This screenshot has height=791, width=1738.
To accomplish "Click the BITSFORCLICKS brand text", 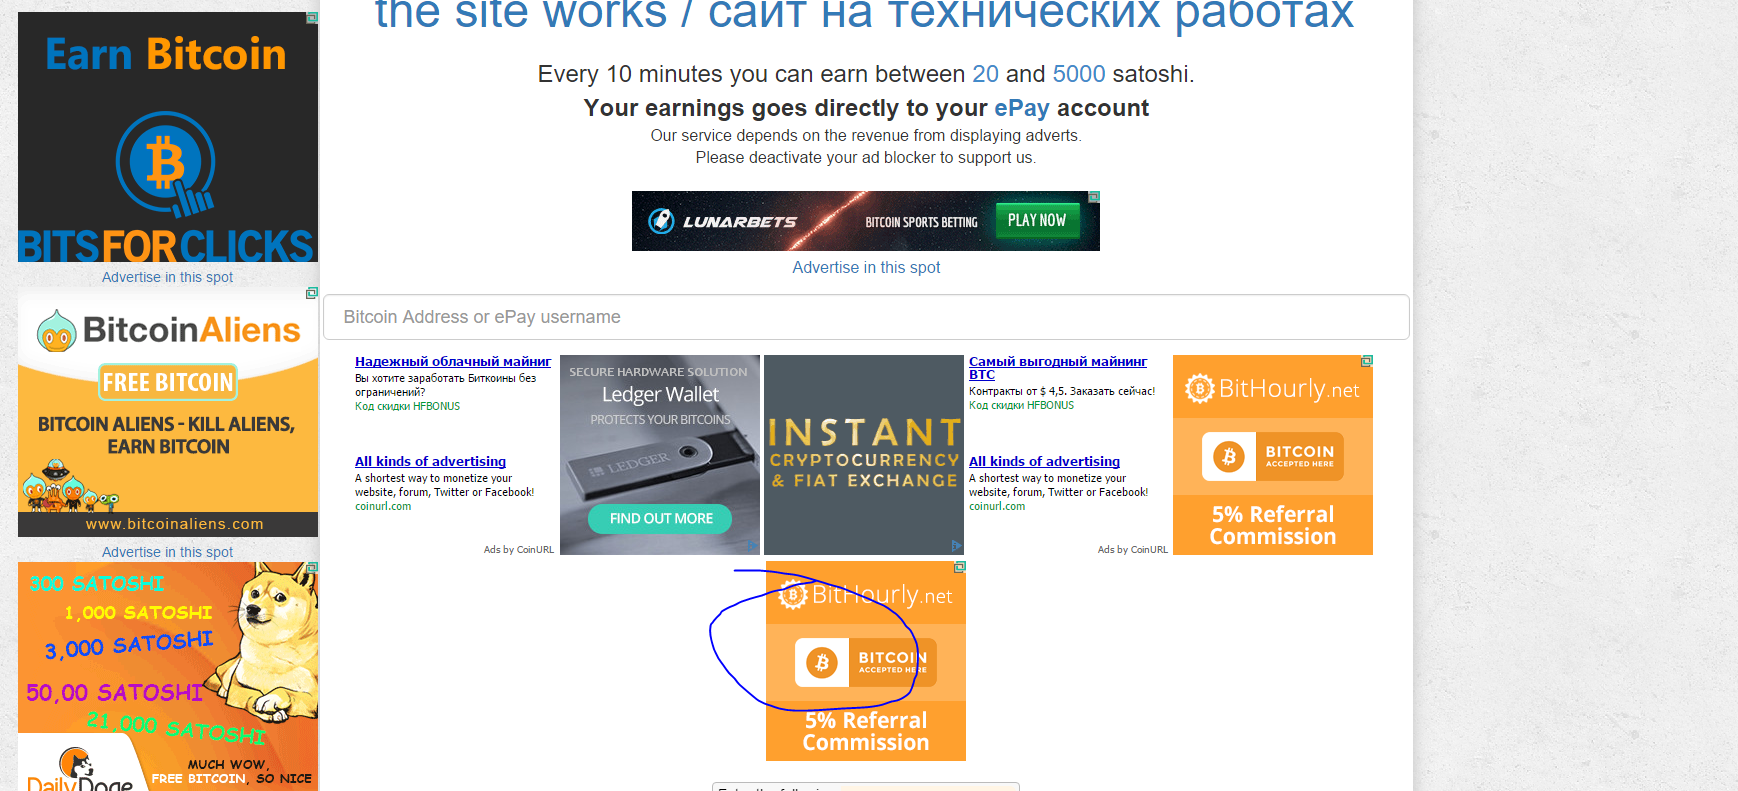I will 166,245.
